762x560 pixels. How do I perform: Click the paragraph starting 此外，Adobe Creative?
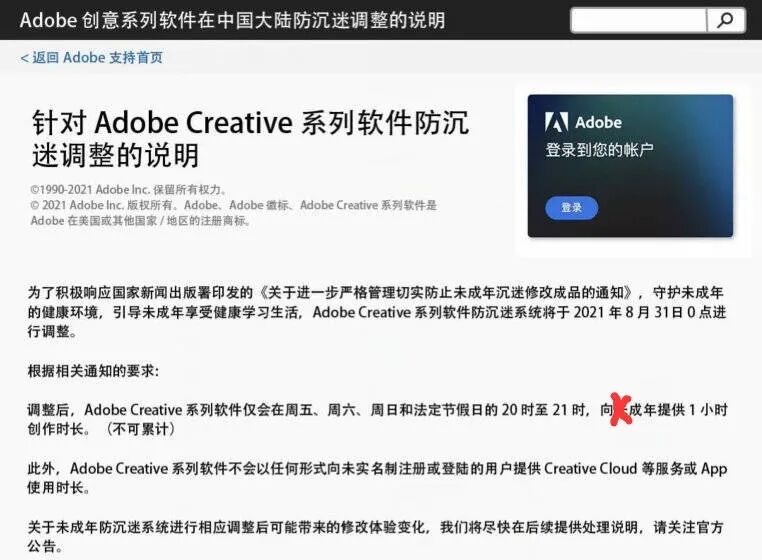click(x=377, y=478)
